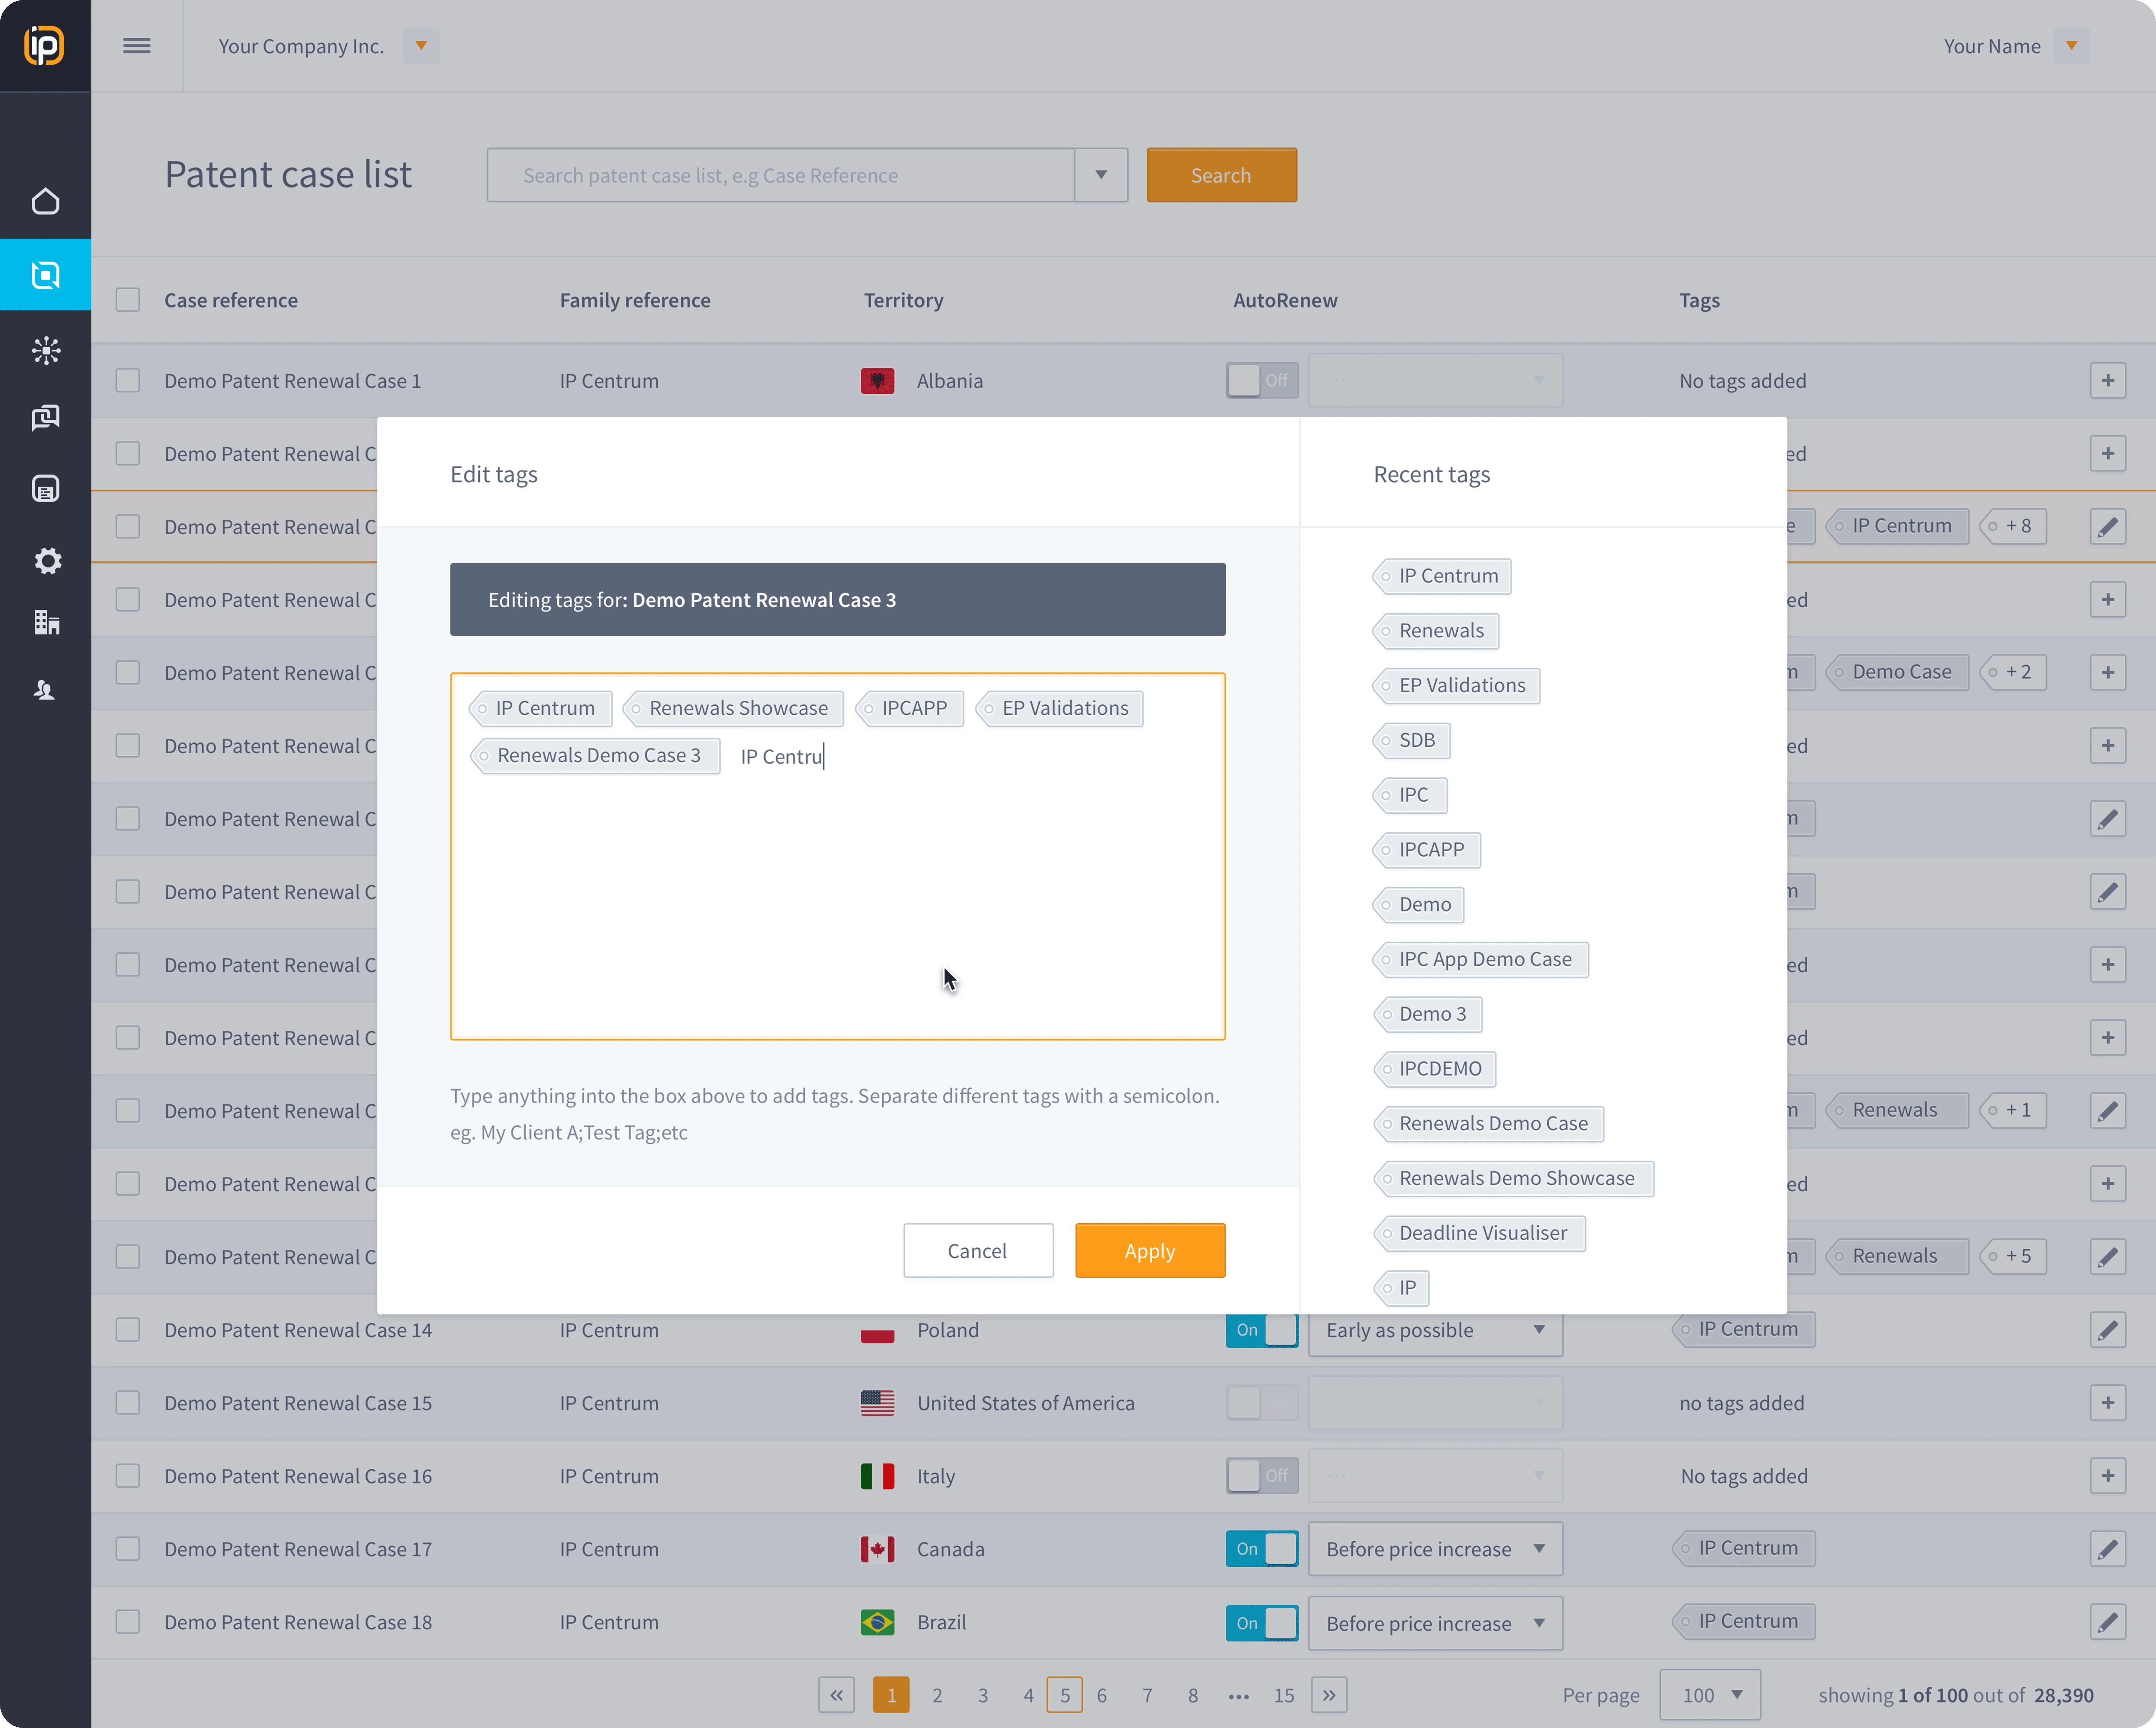Image resolution: width=2156 pixels, height=1728 pixels.
Task: Go to page 3 in pagination
Action: point(983,1695)
